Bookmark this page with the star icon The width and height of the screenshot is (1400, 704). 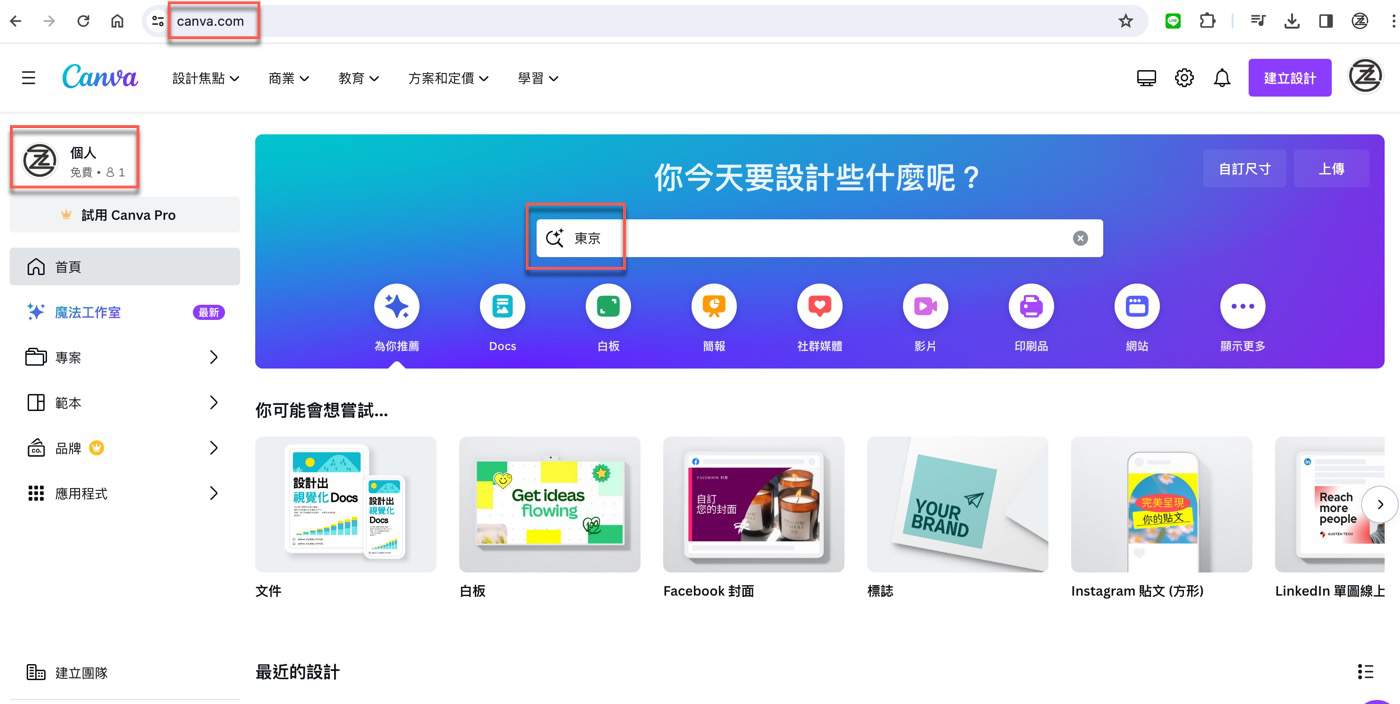coord(1126,21)
